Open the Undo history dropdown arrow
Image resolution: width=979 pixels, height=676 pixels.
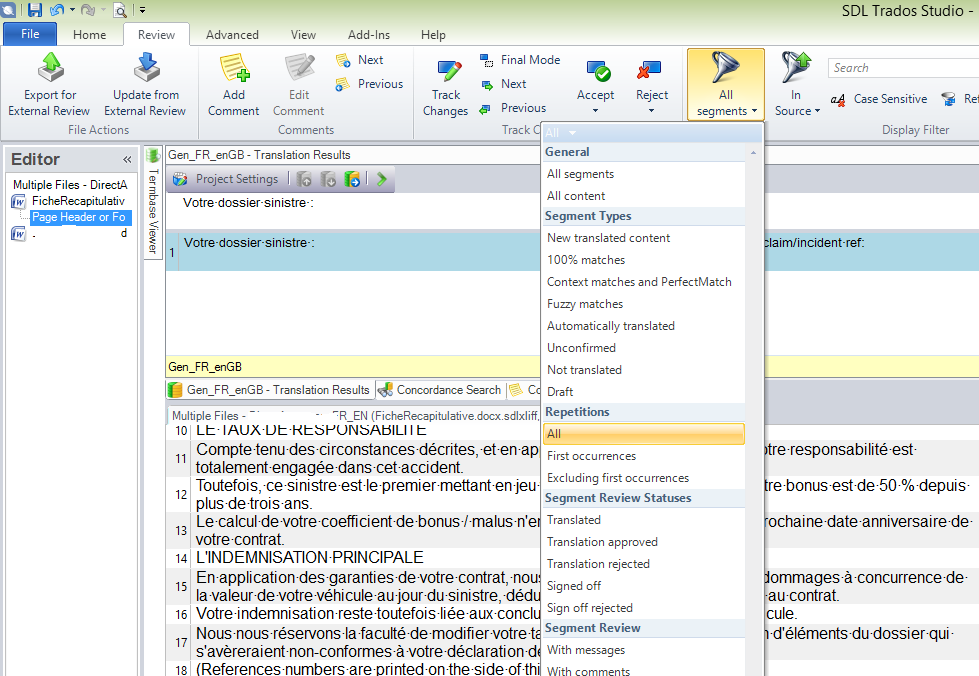(72, 10)
